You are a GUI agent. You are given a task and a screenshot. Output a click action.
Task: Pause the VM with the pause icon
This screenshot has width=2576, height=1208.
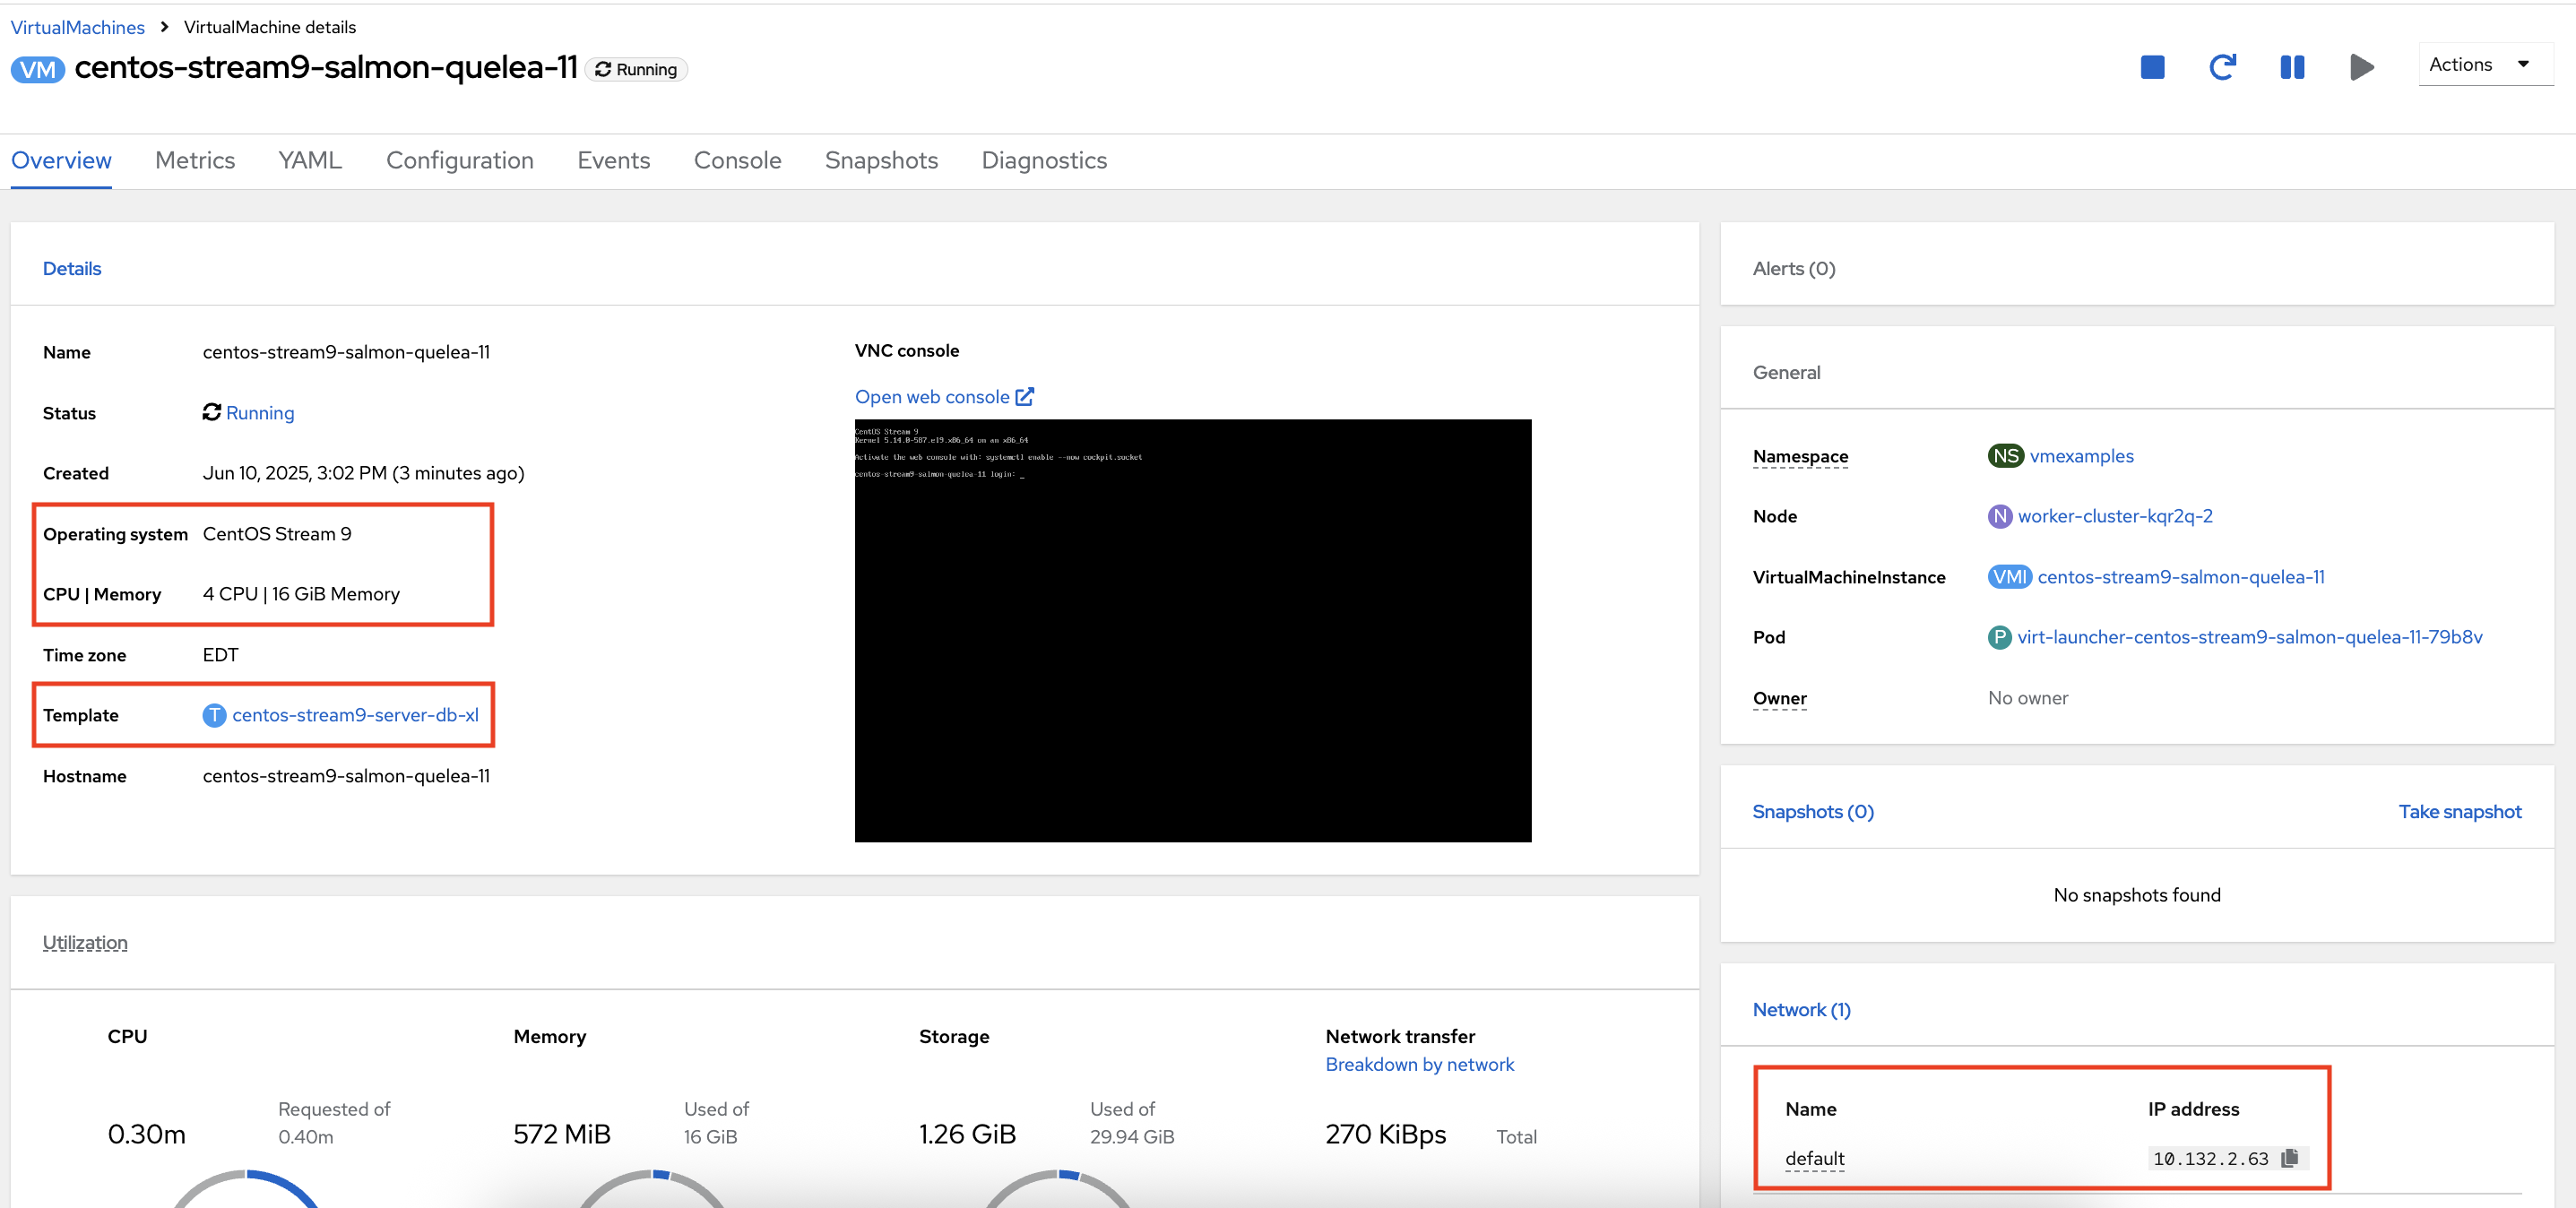[x=2292, y=67]
